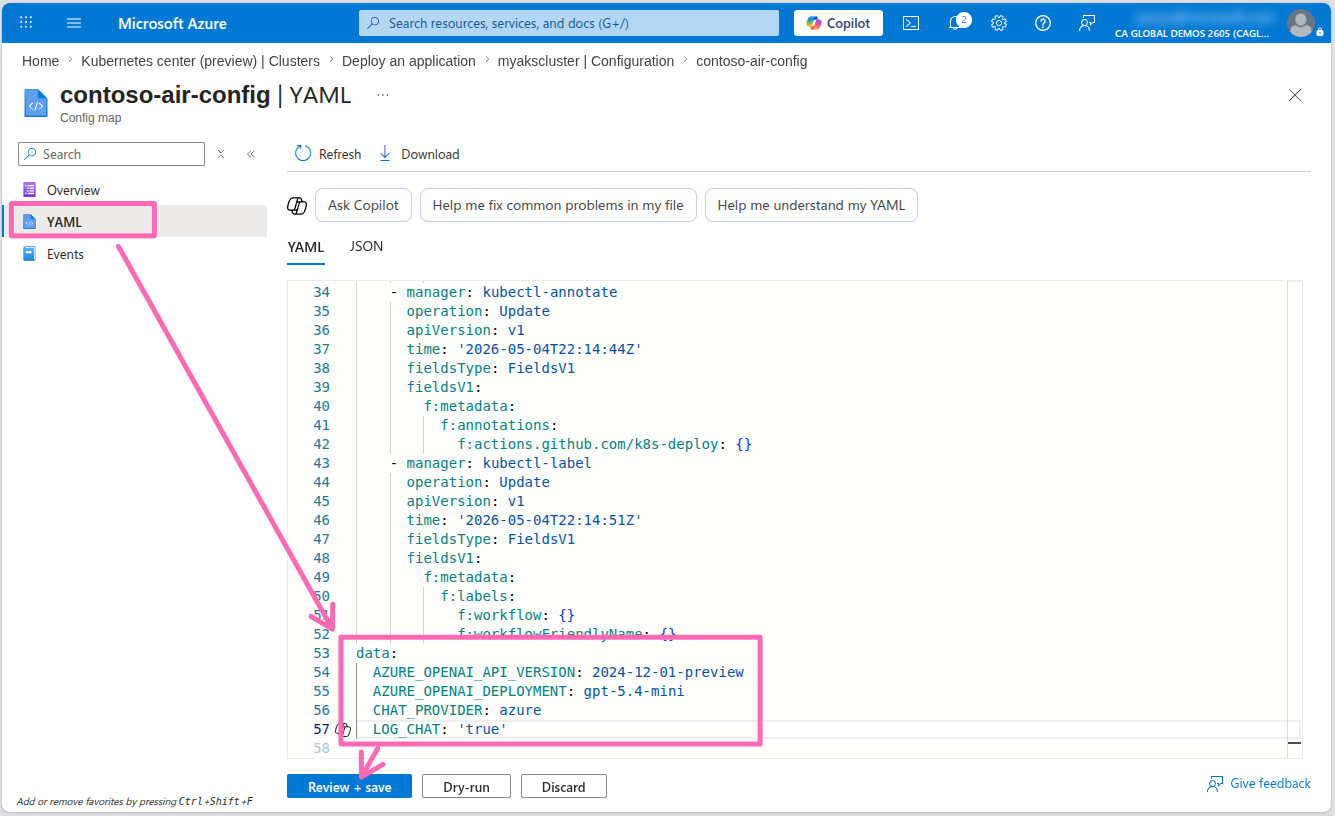
Task: Focus the global search resources box
Action: pos(568,23)
